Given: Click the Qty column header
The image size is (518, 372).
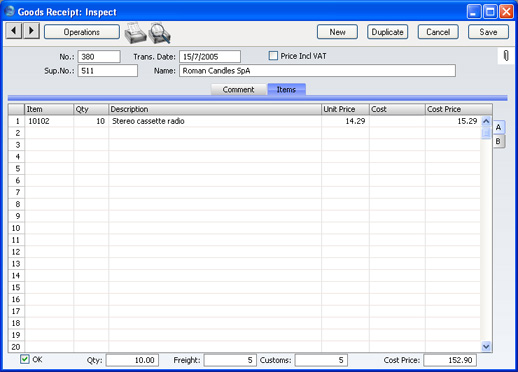Looking at the screenshot, I should [91, 109].
